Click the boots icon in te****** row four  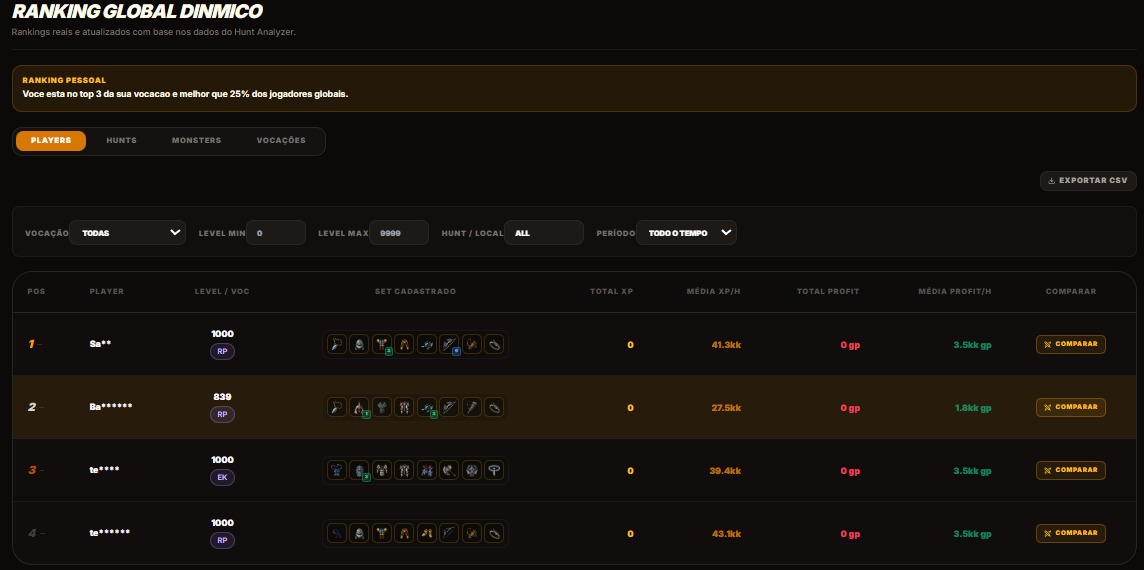[427, 533]
